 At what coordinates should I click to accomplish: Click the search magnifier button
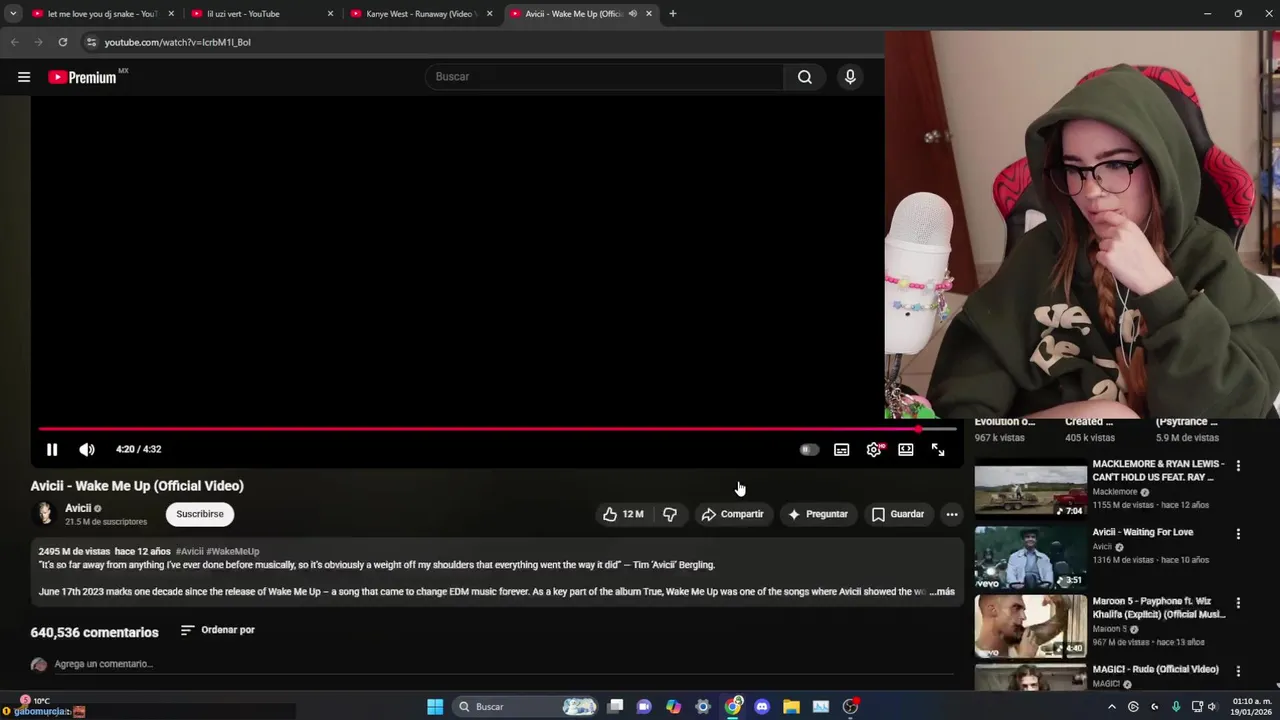[805, 77]
